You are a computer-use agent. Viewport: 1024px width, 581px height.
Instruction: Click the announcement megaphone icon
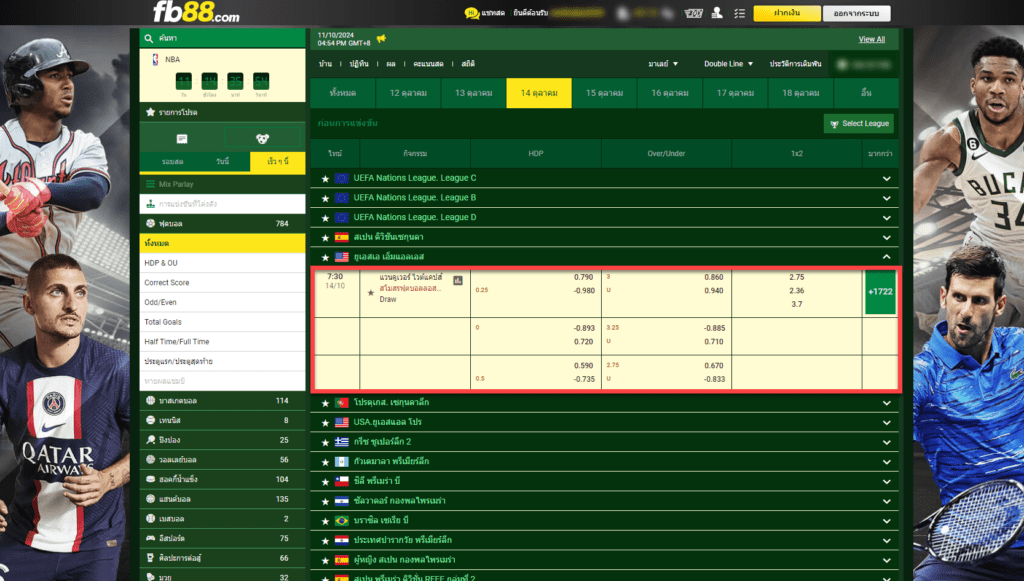click(381, 39)
